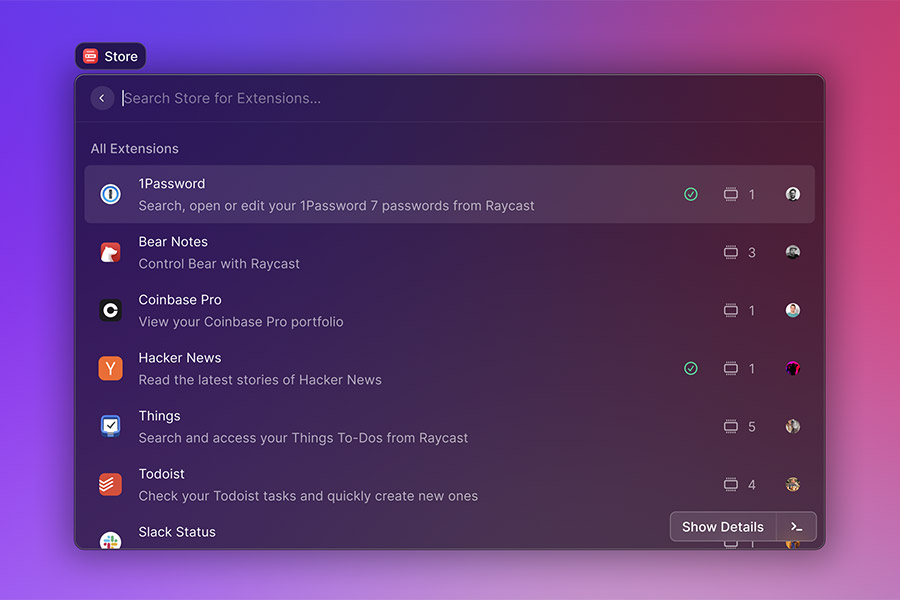900x600 pixels.
Task: Click the command count number 4 for Todoist
Action: click(751, 485)
